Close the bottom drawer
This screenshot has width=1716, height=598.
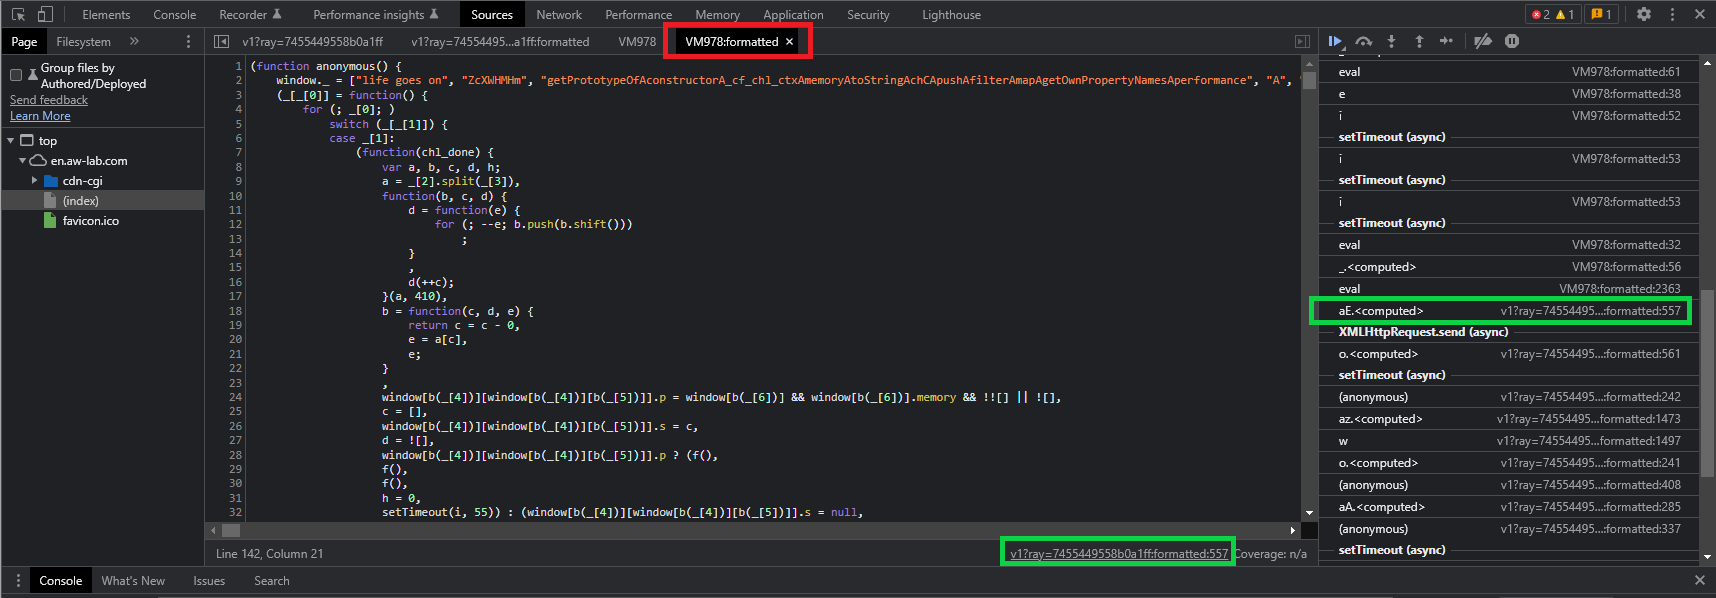point(1699,580)
